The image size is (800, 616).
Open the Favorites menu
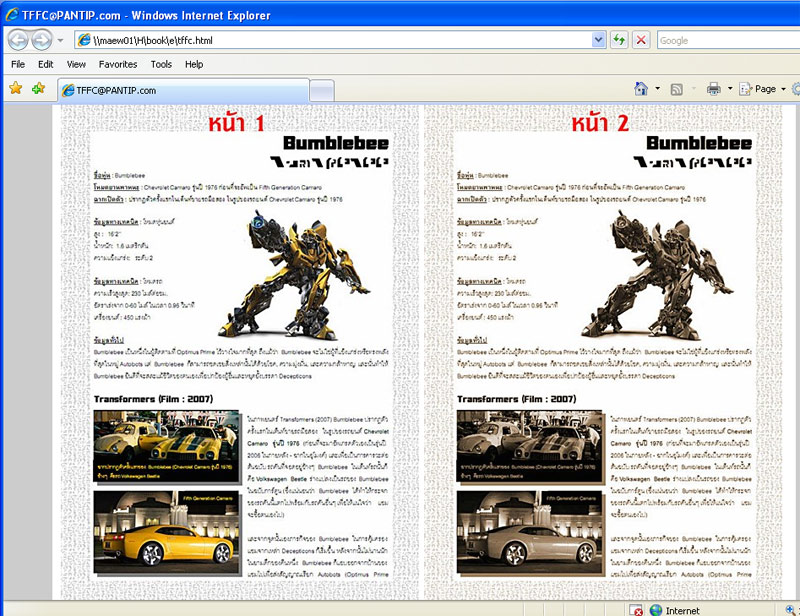[x=118, y=64]
